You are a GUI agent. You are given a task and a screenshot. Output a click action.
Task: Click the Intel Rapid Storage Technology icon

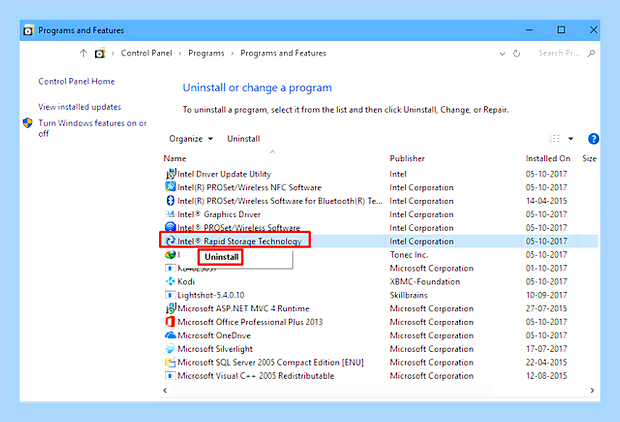[170, 240]
